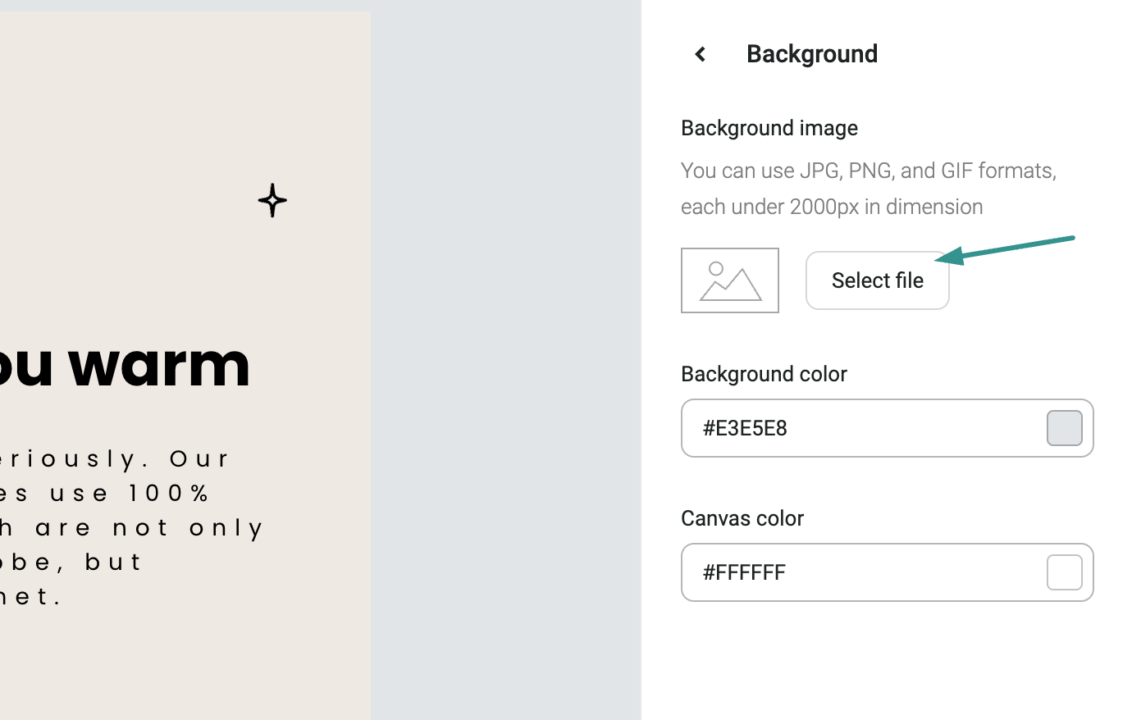The height and width of the screenshot is (720, 1132).
Task: Open the Canvas color swatch picker
Action: click(x=1064, y=572)
